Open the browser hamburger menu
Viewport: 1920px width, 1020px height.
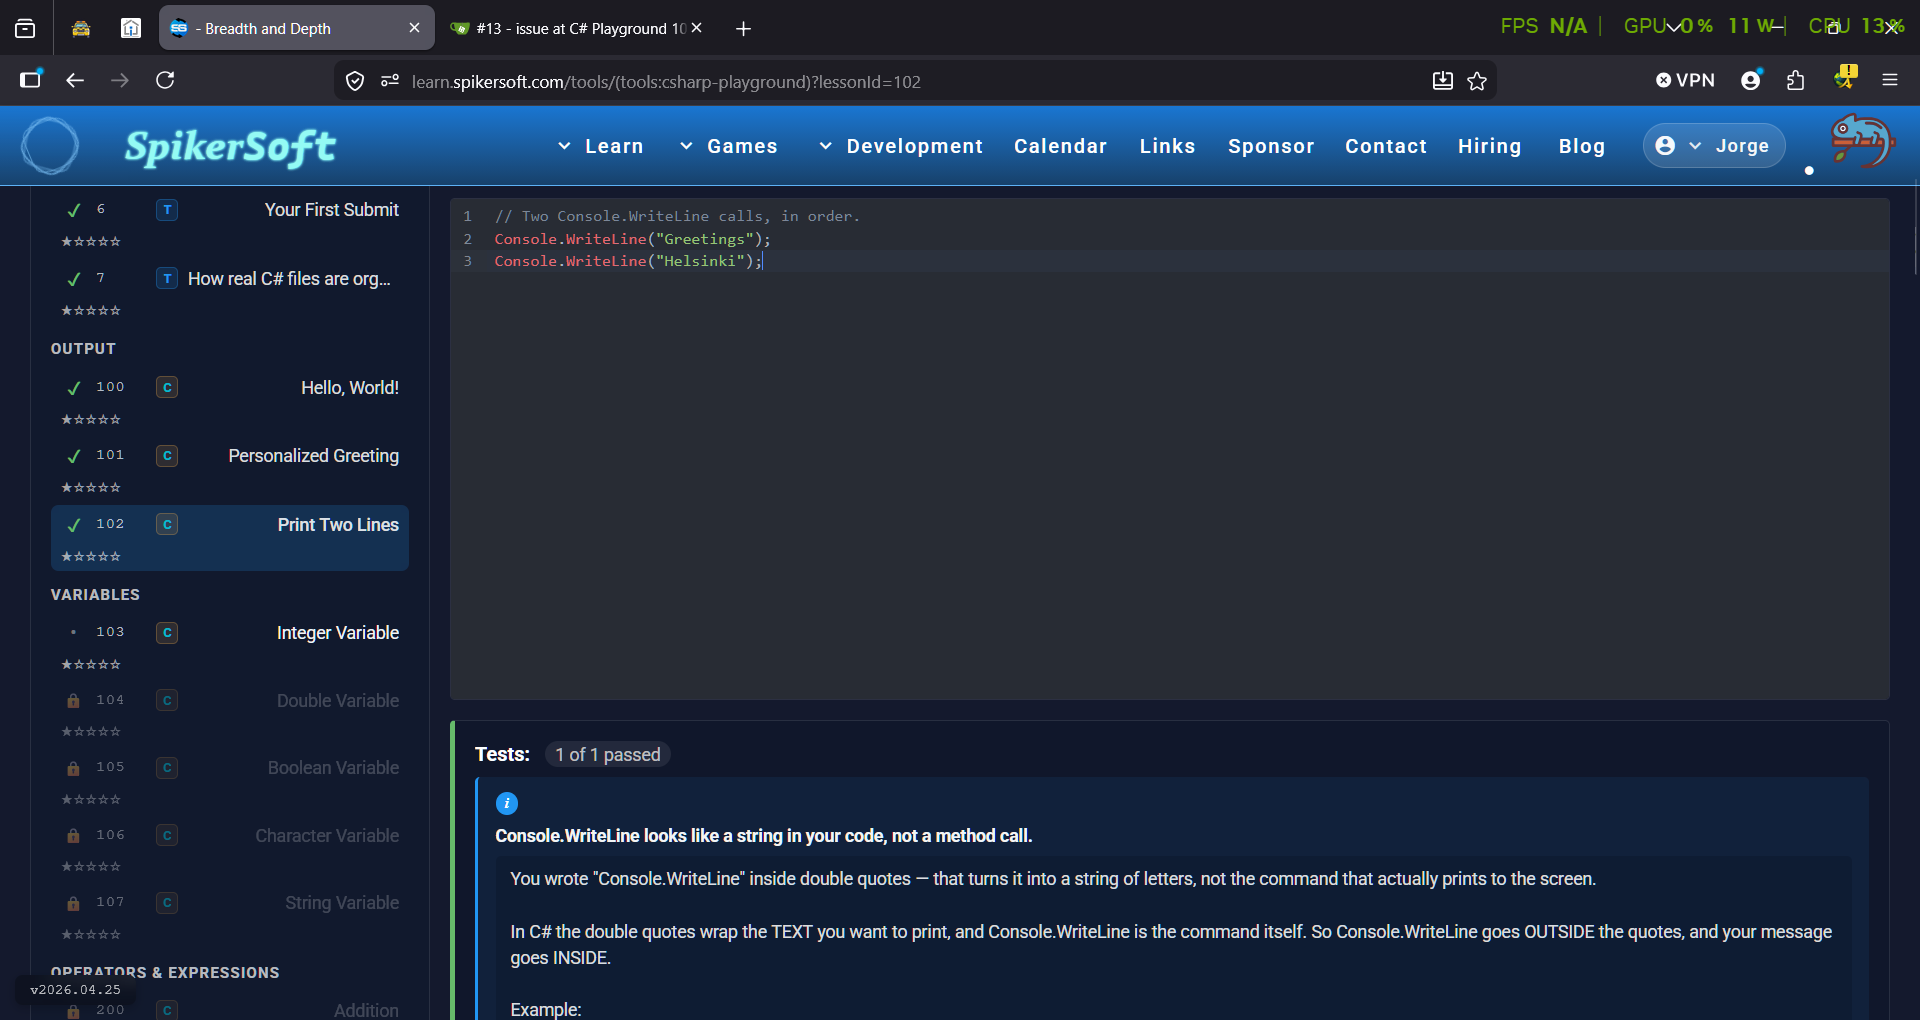(1890, 80)
